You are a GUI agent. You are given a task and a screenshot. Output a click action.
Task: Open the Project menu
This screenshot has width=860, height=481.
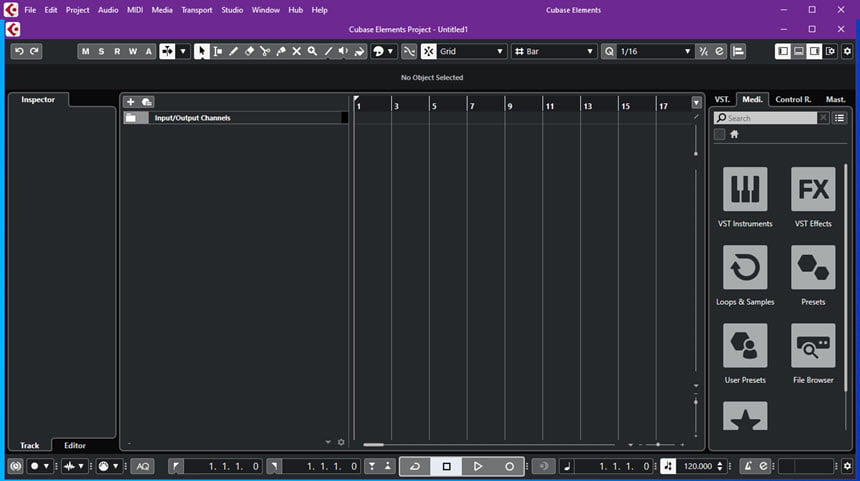click(77, 10)
